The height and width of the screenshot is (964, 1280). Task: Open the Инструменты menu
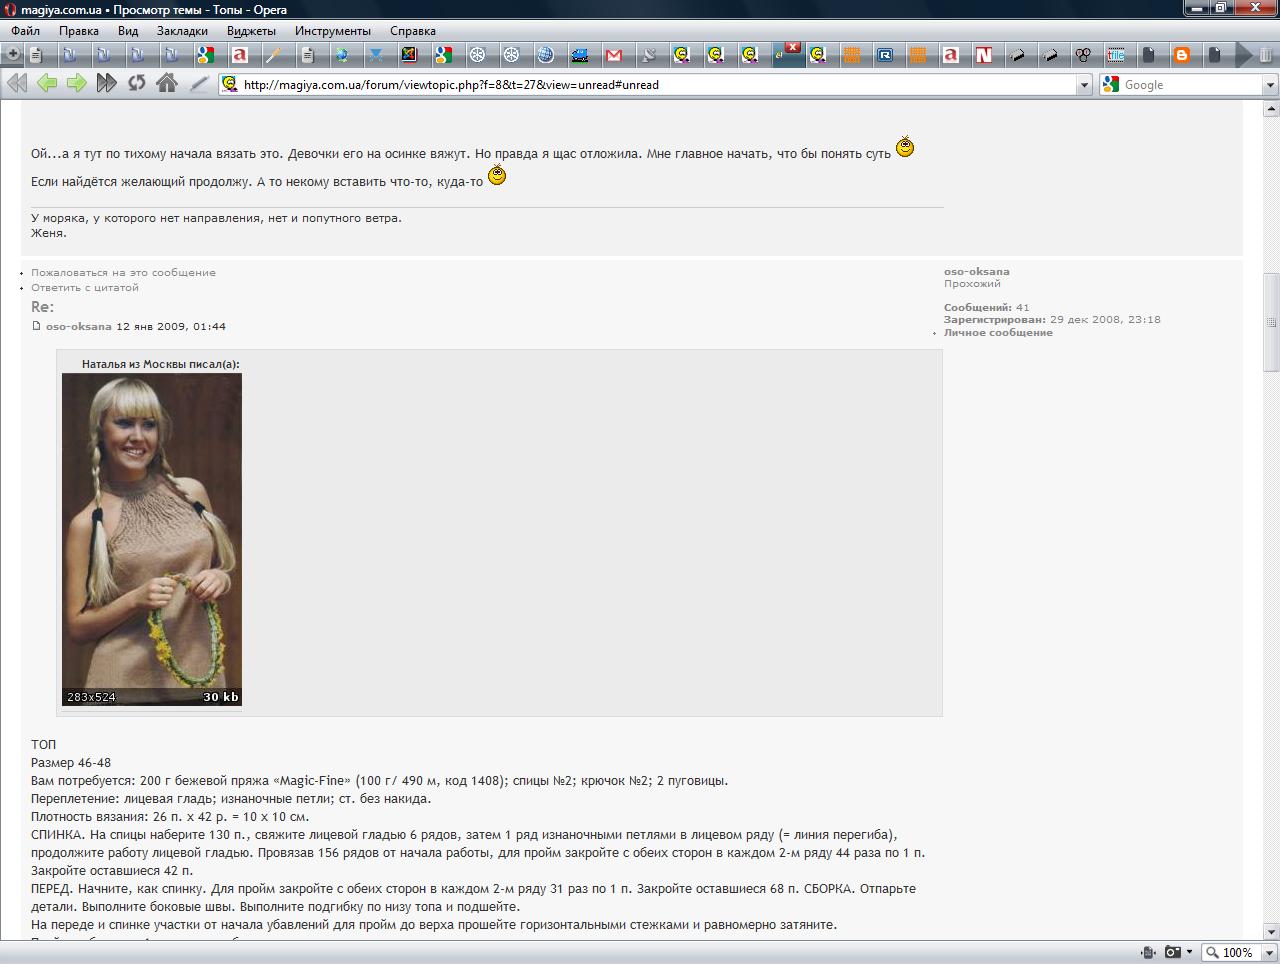[x=333, y=30]
